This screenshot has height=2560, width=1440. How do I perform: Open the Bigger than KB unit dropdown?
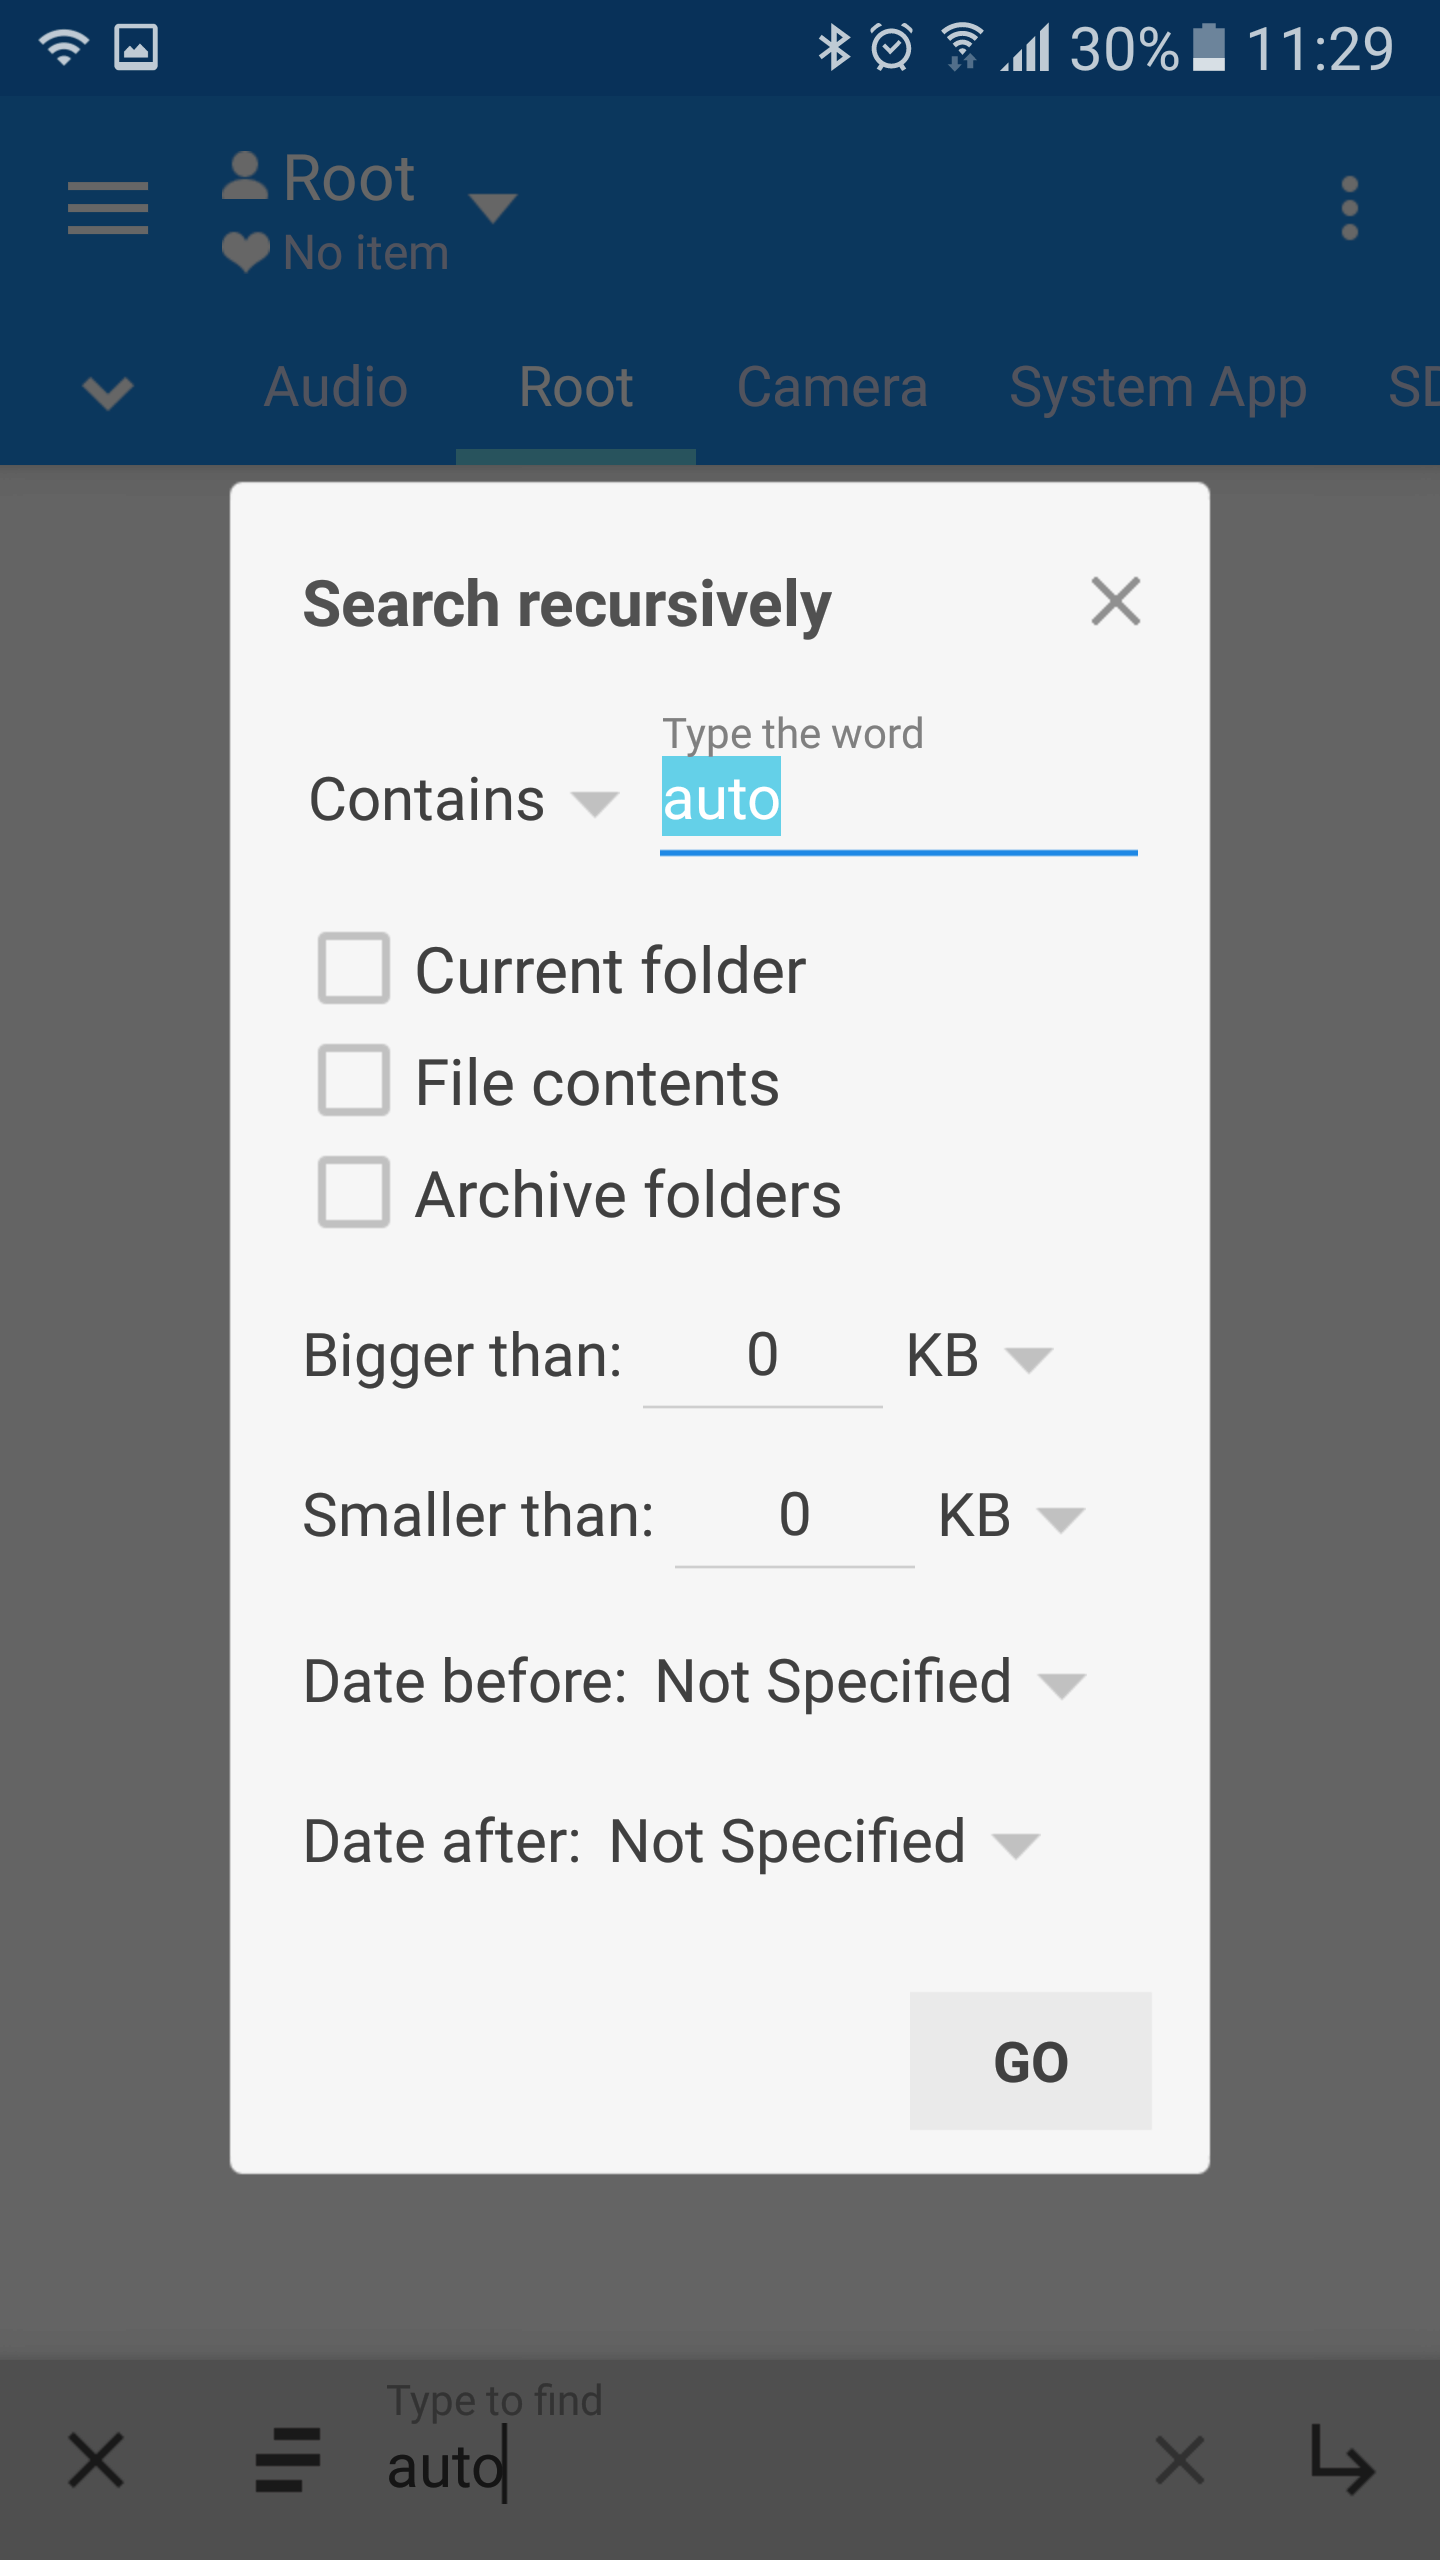980,1356
